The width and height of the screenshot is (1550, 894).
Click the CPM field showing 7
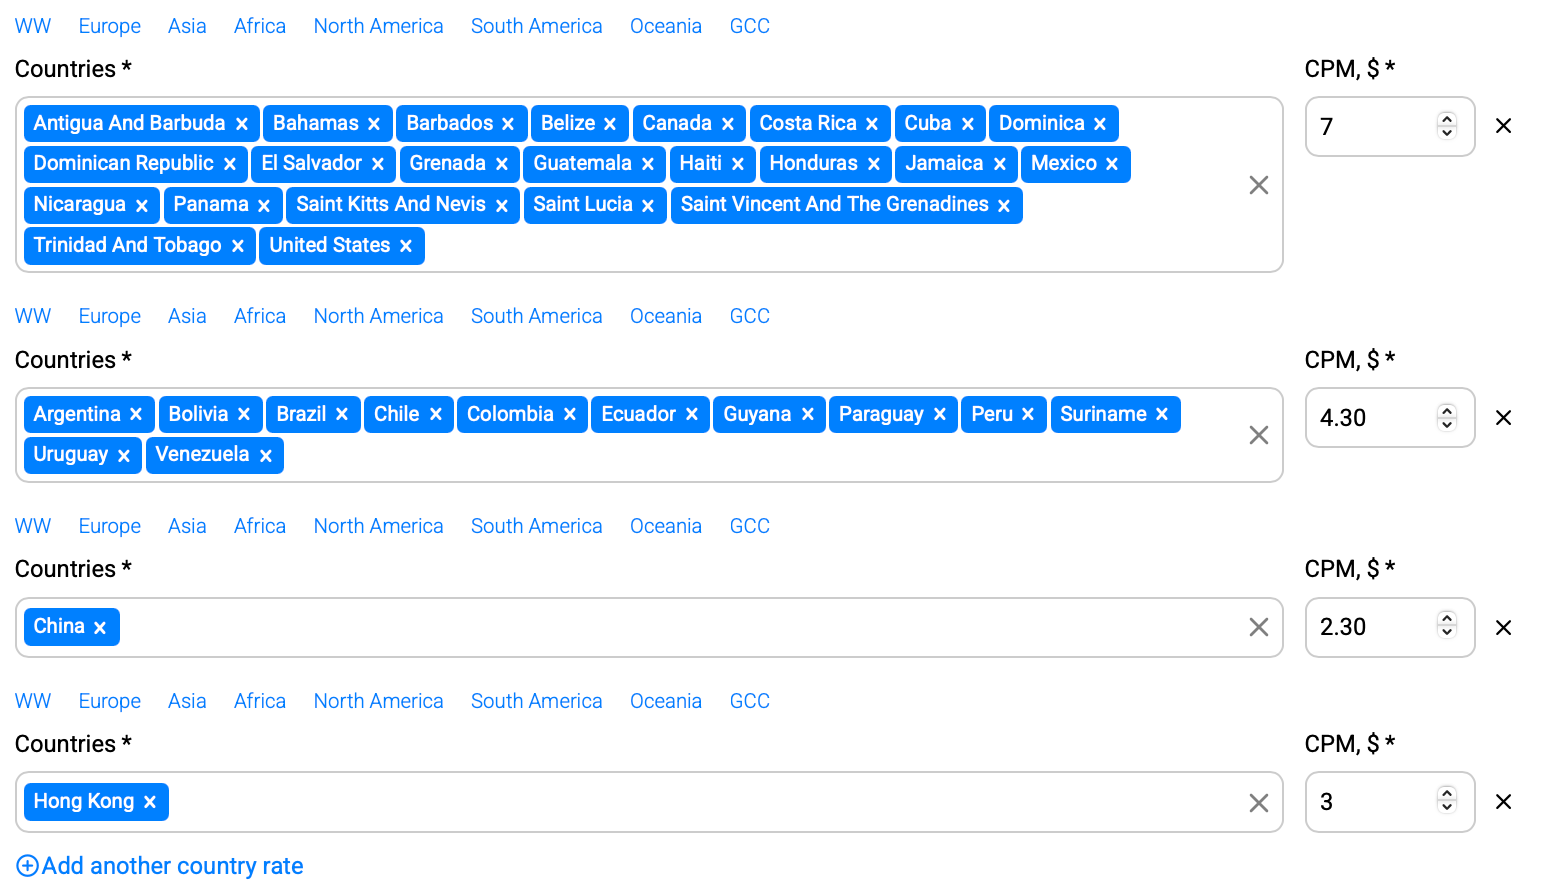(x=1370, y=127)
